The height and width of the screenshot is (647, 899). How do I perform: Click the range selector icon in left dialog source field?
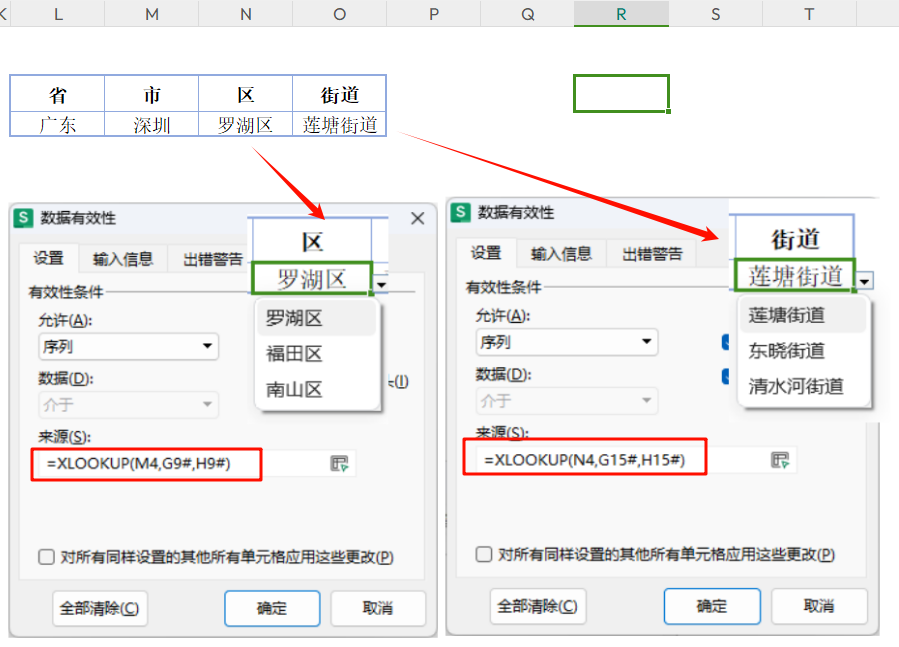click(339, 463)
